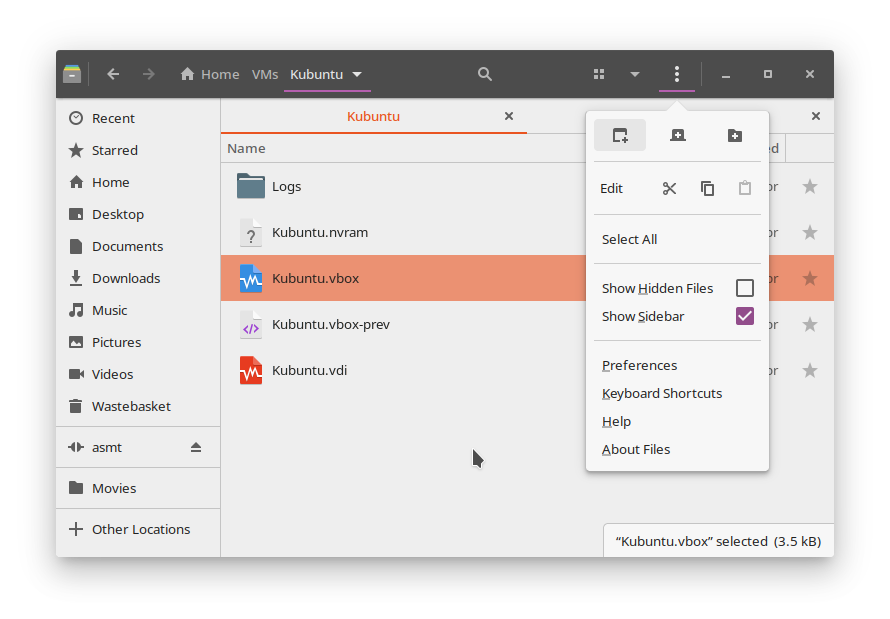
Task: Open view options dropdown arrow
Action: point(635,74)
